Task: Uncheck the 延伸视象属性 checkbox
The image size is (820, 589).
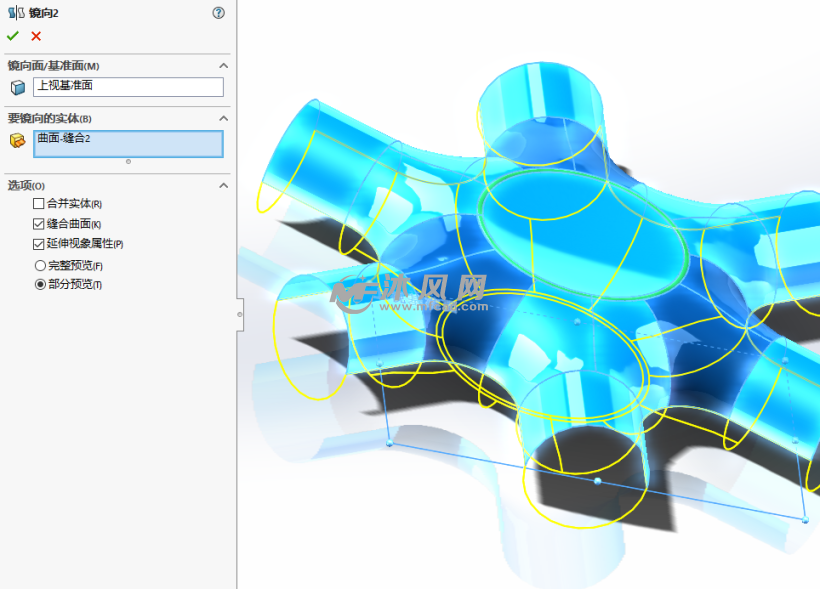Action: click(x=38, y=244)
